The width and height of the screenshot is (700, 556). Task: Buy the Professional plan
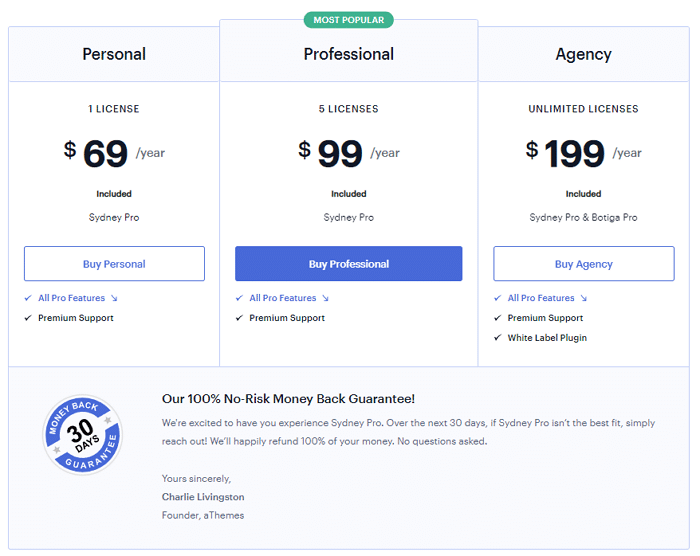click(349, 263)
